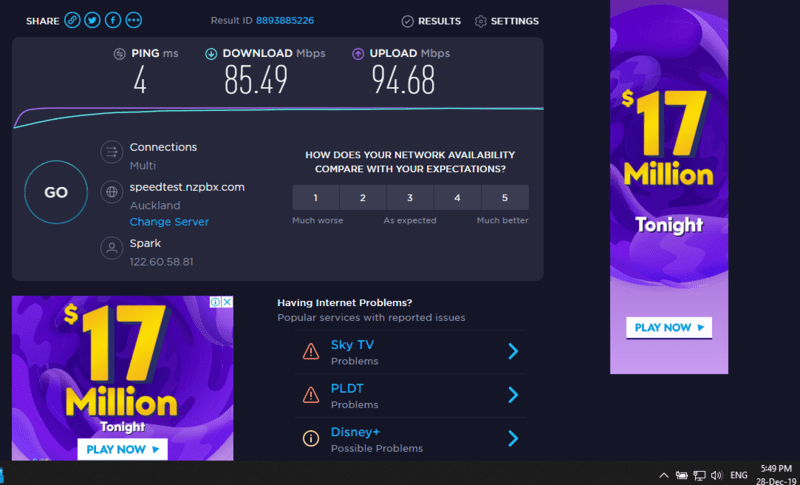Rate network availability as 2
The height and width of the screenshot is (485, 800).
tap(363, 197)
